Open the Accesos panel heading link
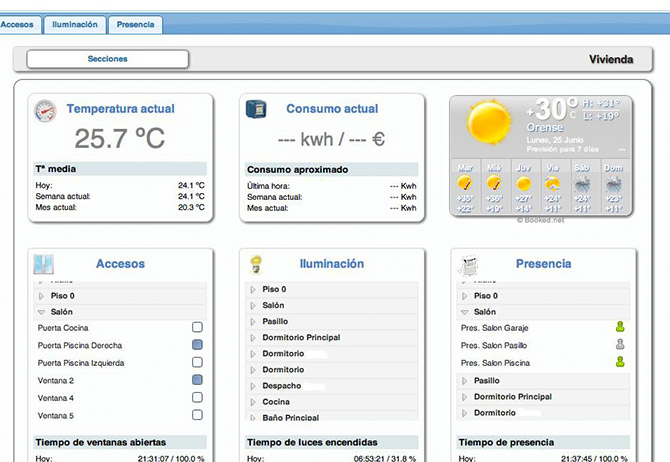This screenshot has height=462, width=670. coord(120,264)
